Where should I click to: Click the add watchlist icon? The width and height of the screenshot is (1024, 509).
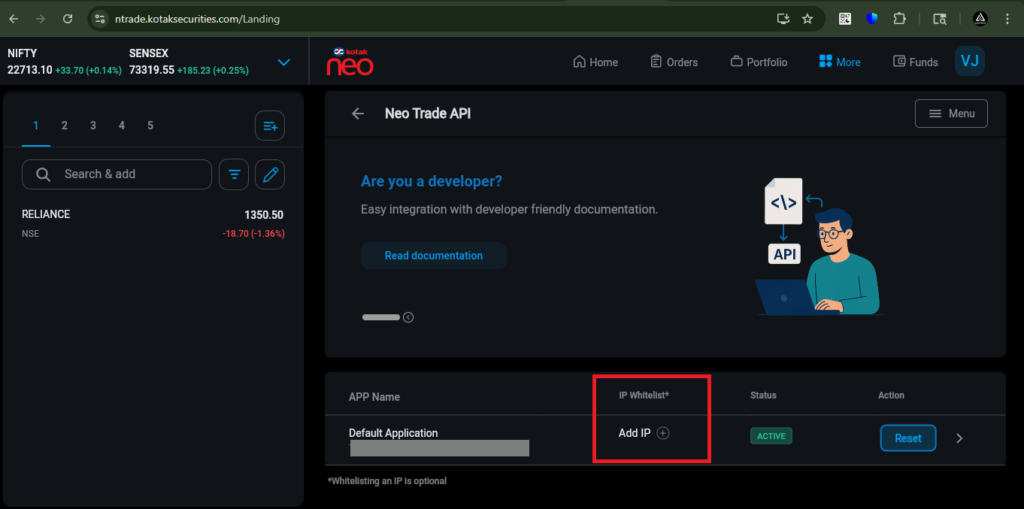(x=269, y=126)
